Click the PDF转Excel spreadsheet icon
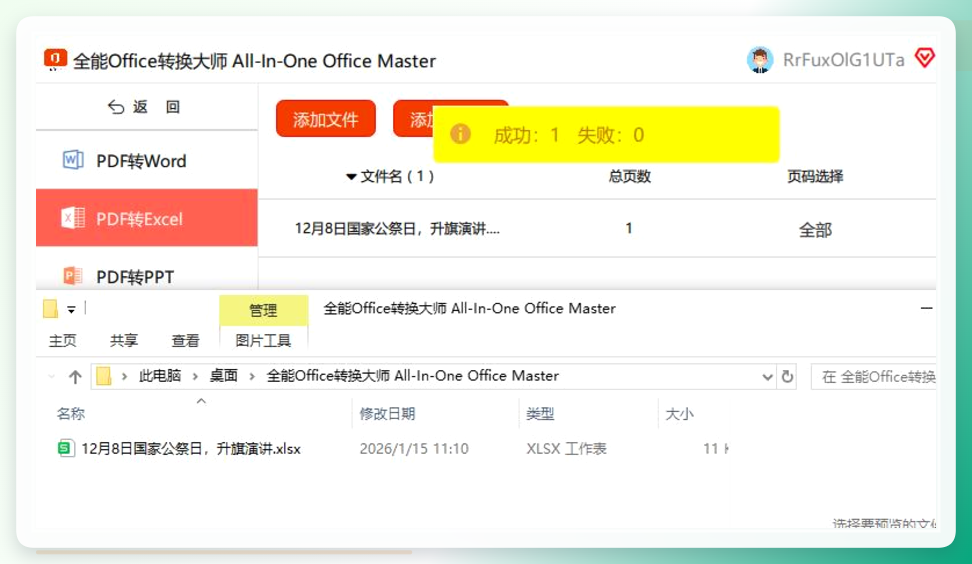972x564 pixels. pyautogui.click(x=73, y=218)
